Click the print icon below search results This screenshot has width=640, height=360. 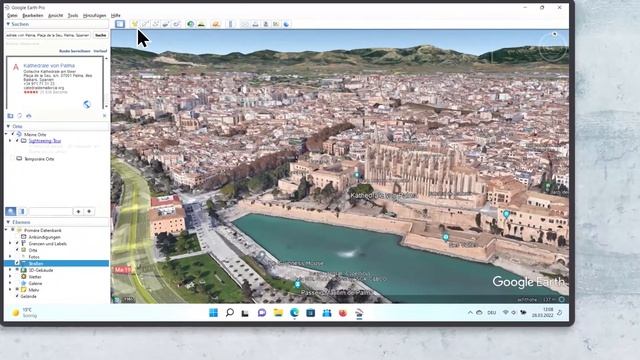click(29, 116)
